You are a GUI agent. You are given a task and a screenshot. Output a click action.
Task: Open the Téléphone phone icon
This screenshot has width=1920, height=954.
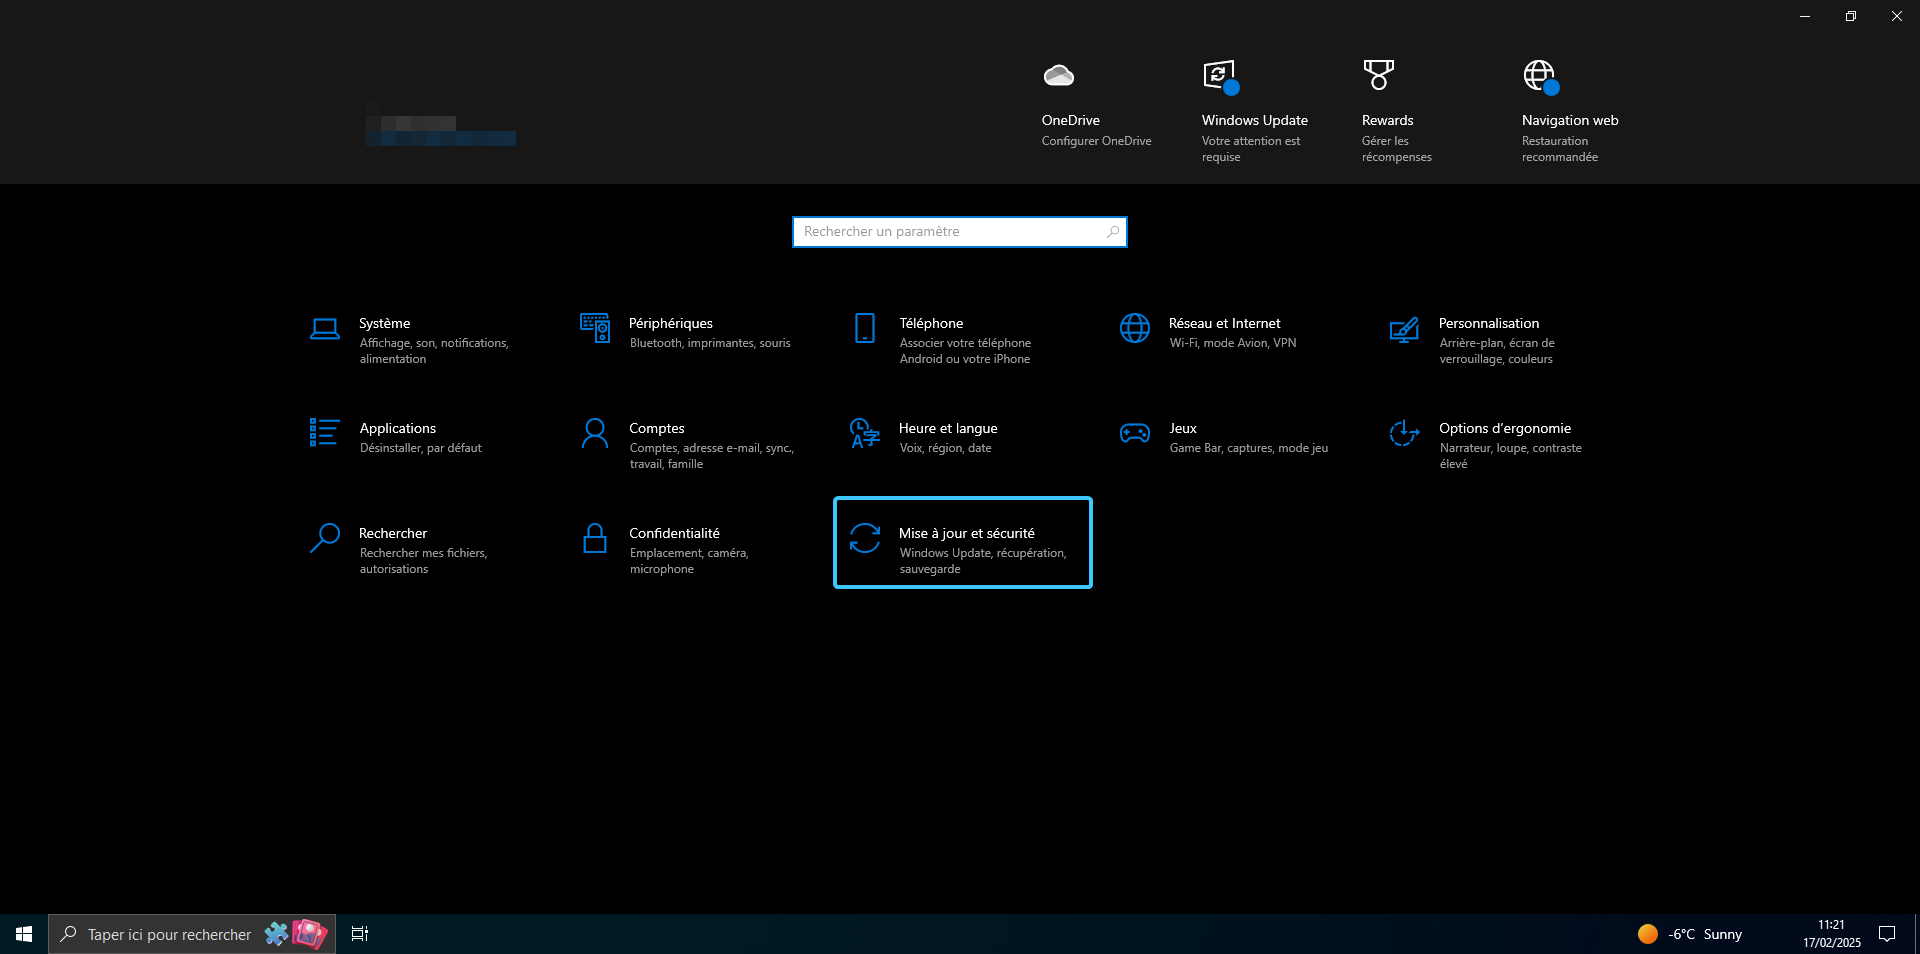[x=865, y=328]
